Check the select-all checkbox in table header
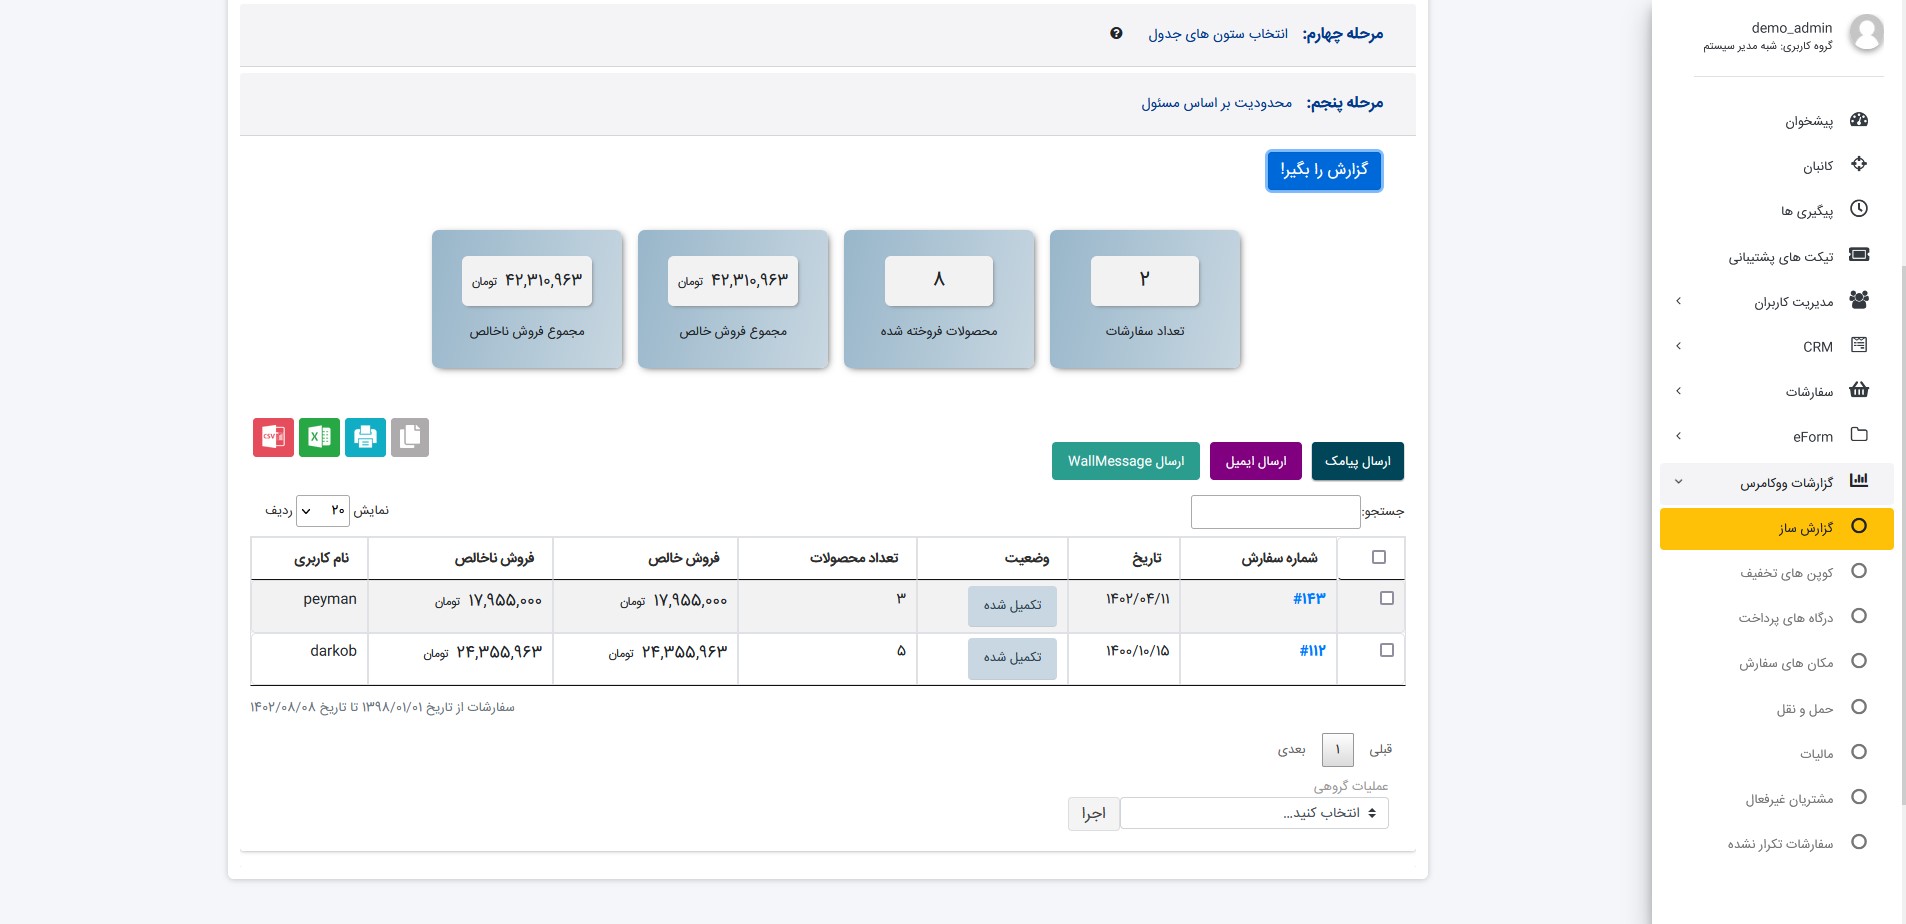This screenshot has height=924, width=1906. pyautogui.click(x=1379, y=557)
